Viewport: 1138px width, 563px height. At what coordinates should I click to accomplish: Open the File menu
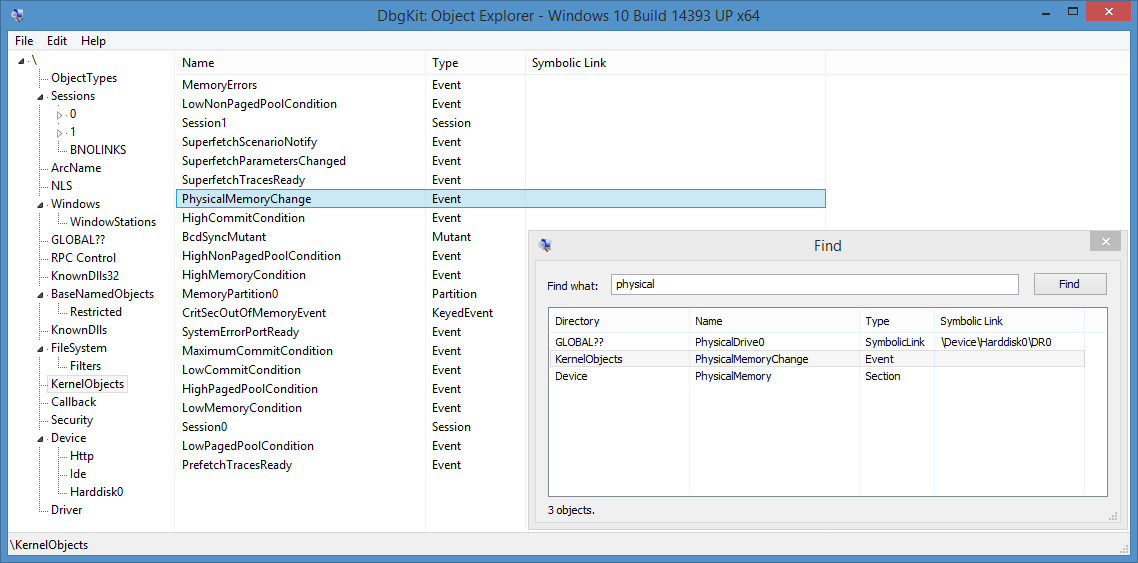coord(24,41)
